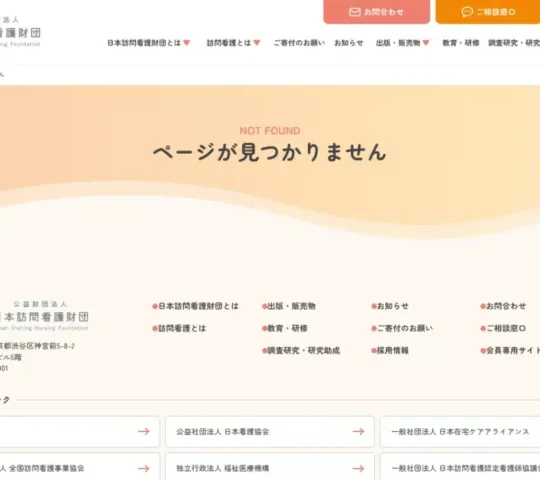Open the 公益社団法人 日本看護協会 link card
540x480 pixels.
pyautogui.click(x=270, y=431)
